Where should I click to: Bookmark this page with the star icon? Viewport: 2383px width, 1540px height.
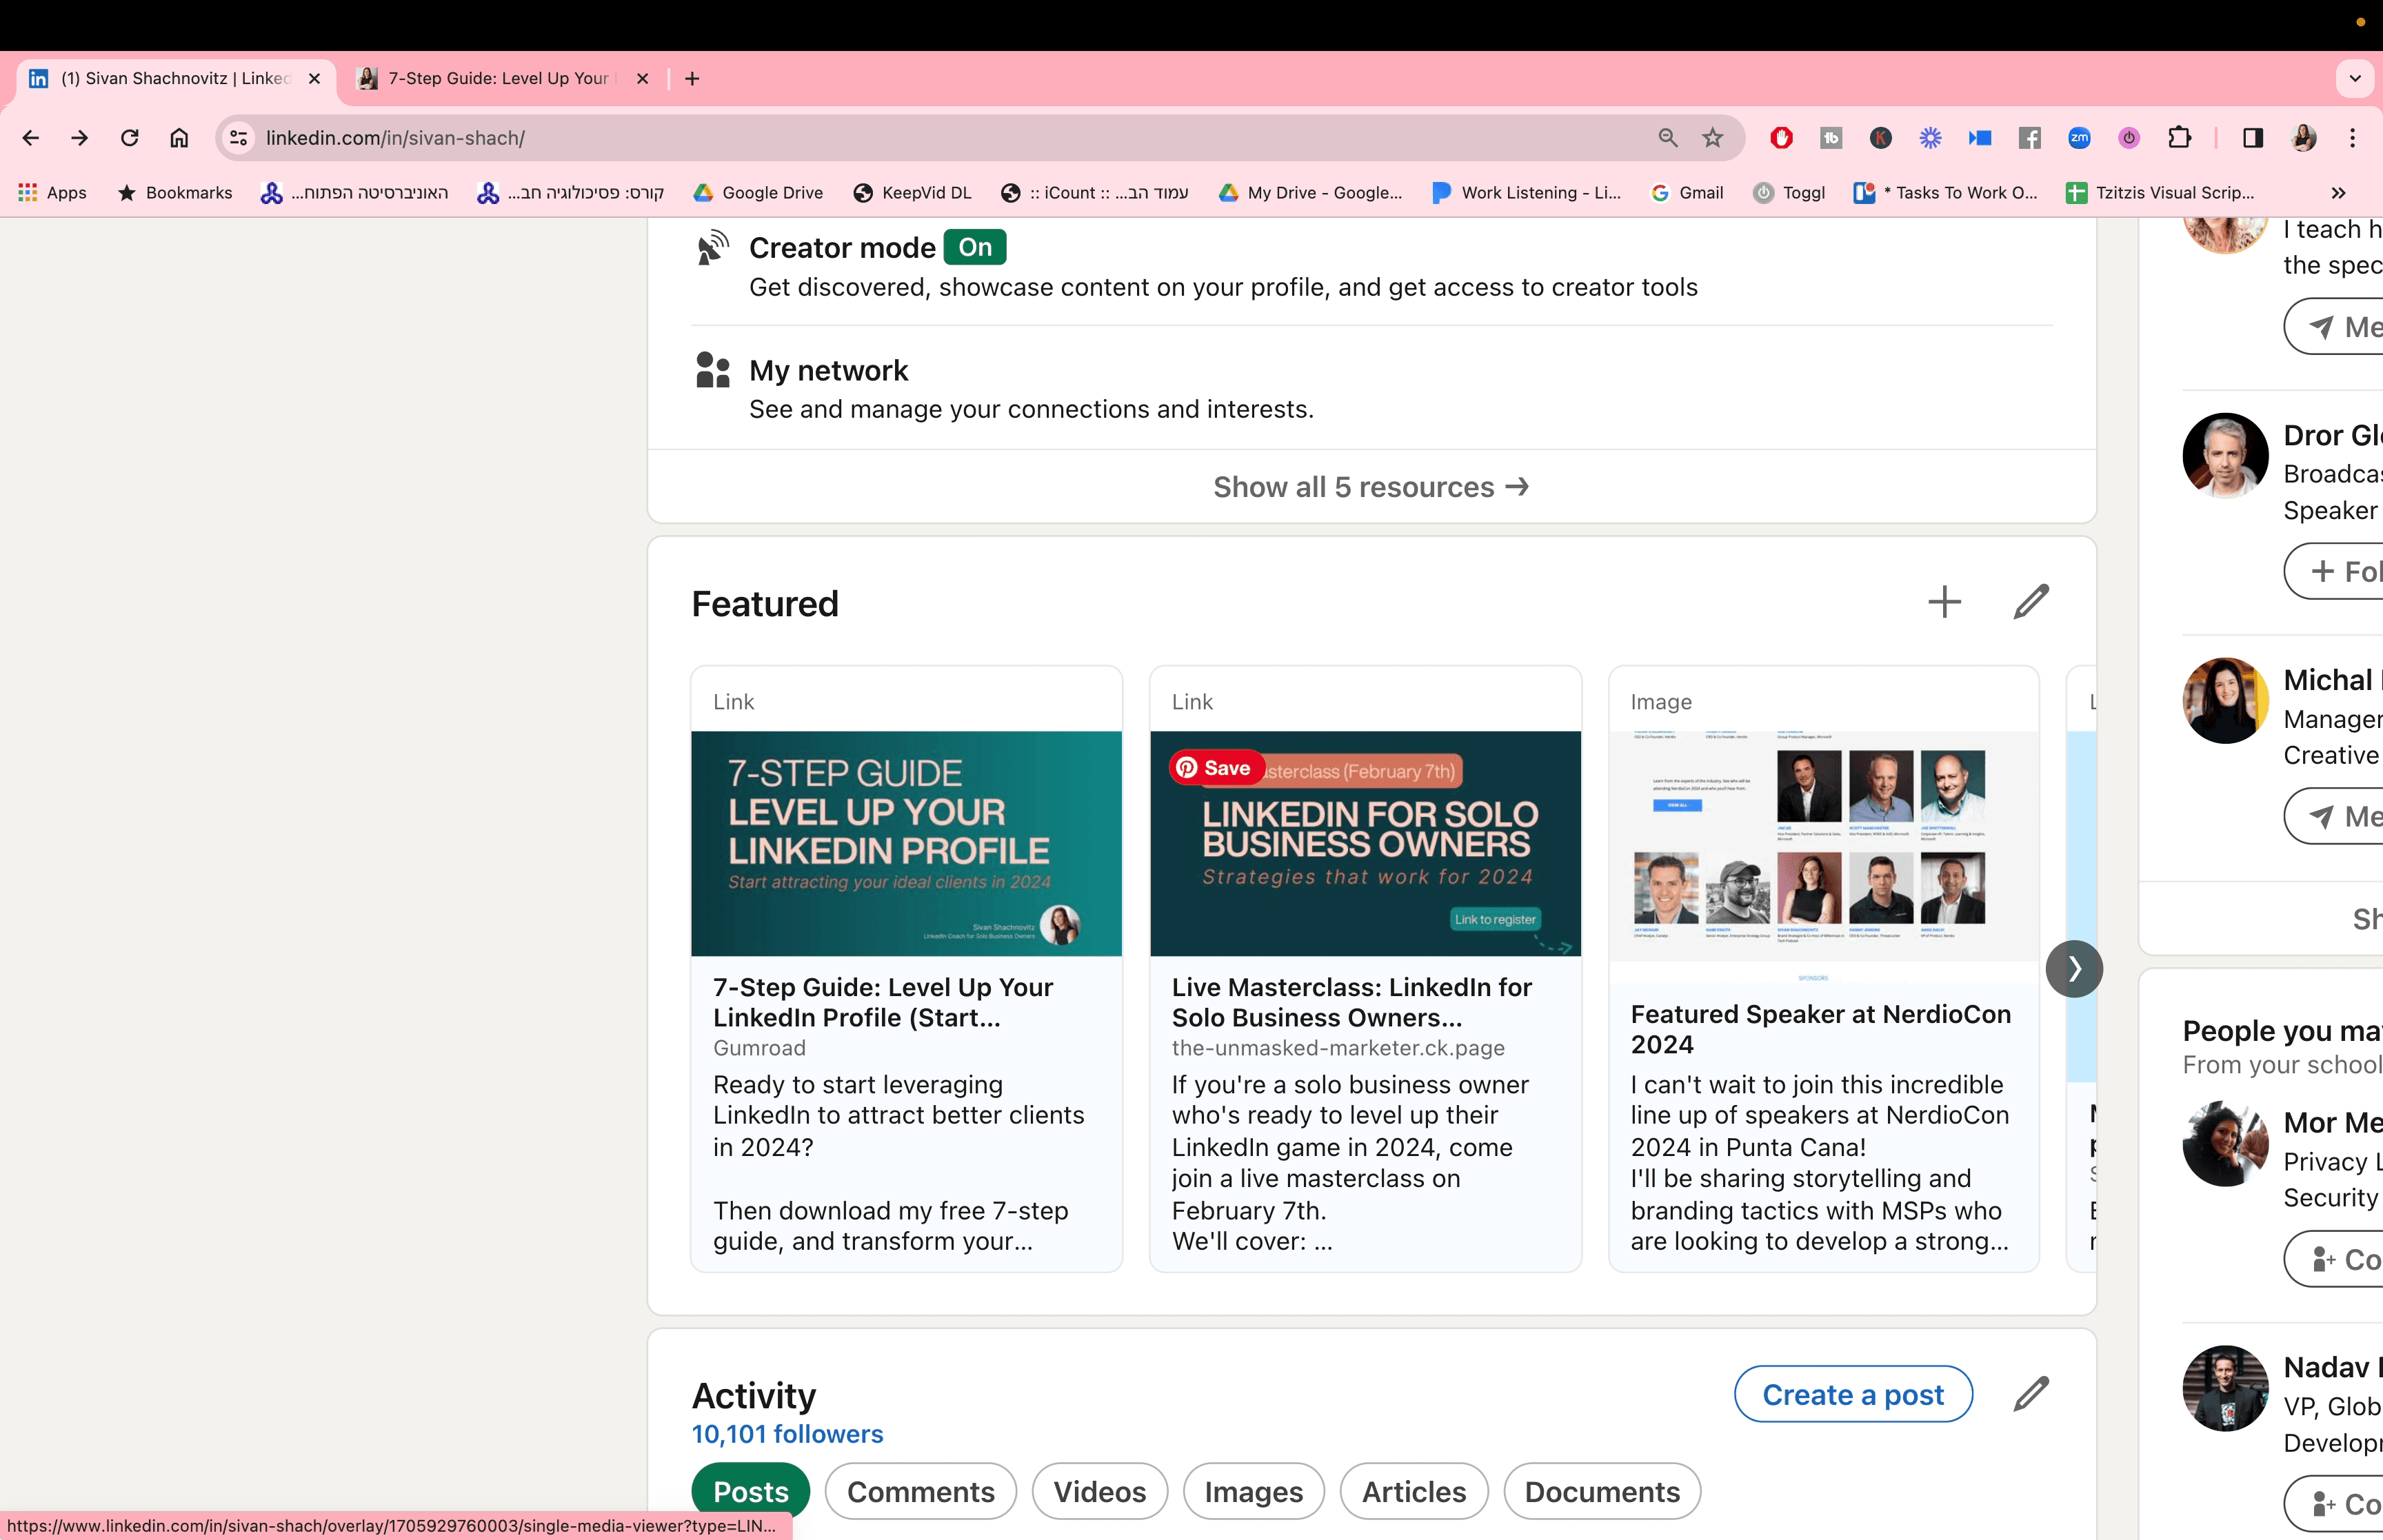[x=1713, y=138]
